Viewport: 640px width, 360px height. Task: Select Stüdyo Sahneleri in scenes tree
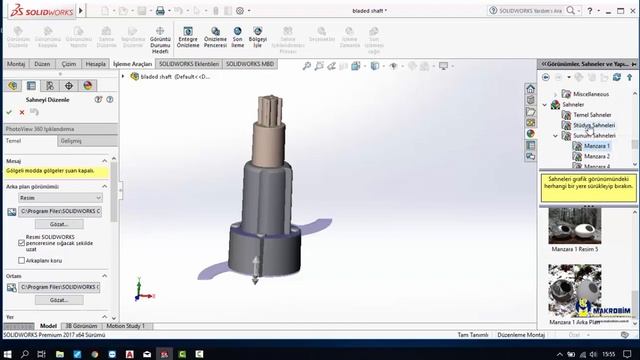(594, 125)
